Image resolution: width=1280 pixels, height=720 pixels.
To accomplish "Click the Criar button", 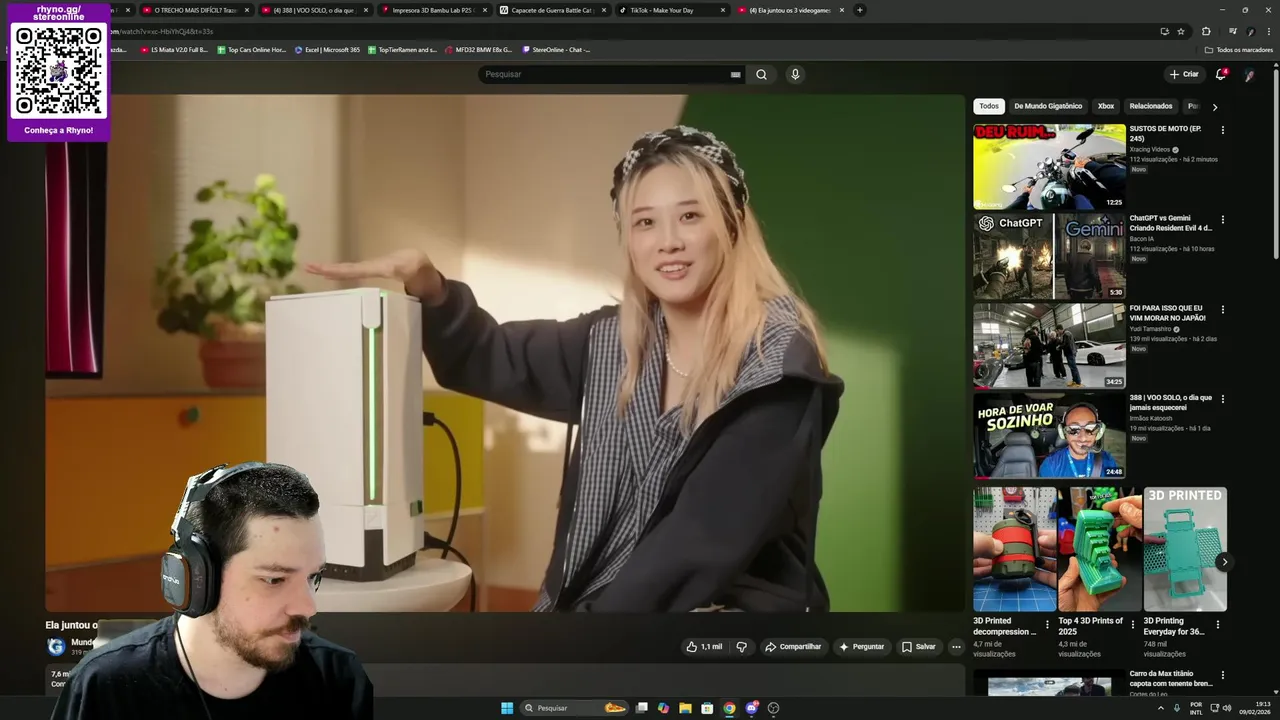I will (1183, 74).
